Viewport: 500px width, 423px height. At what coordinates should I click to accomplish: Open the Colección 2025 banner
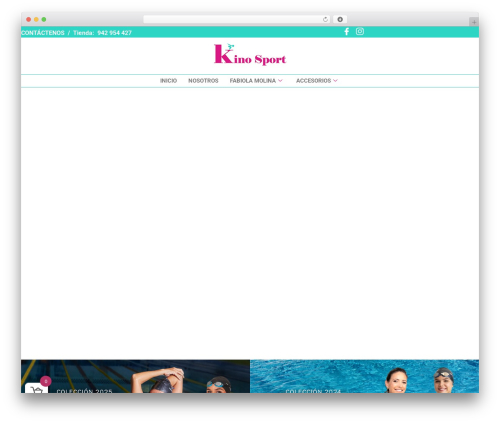(x=135, y=376)
